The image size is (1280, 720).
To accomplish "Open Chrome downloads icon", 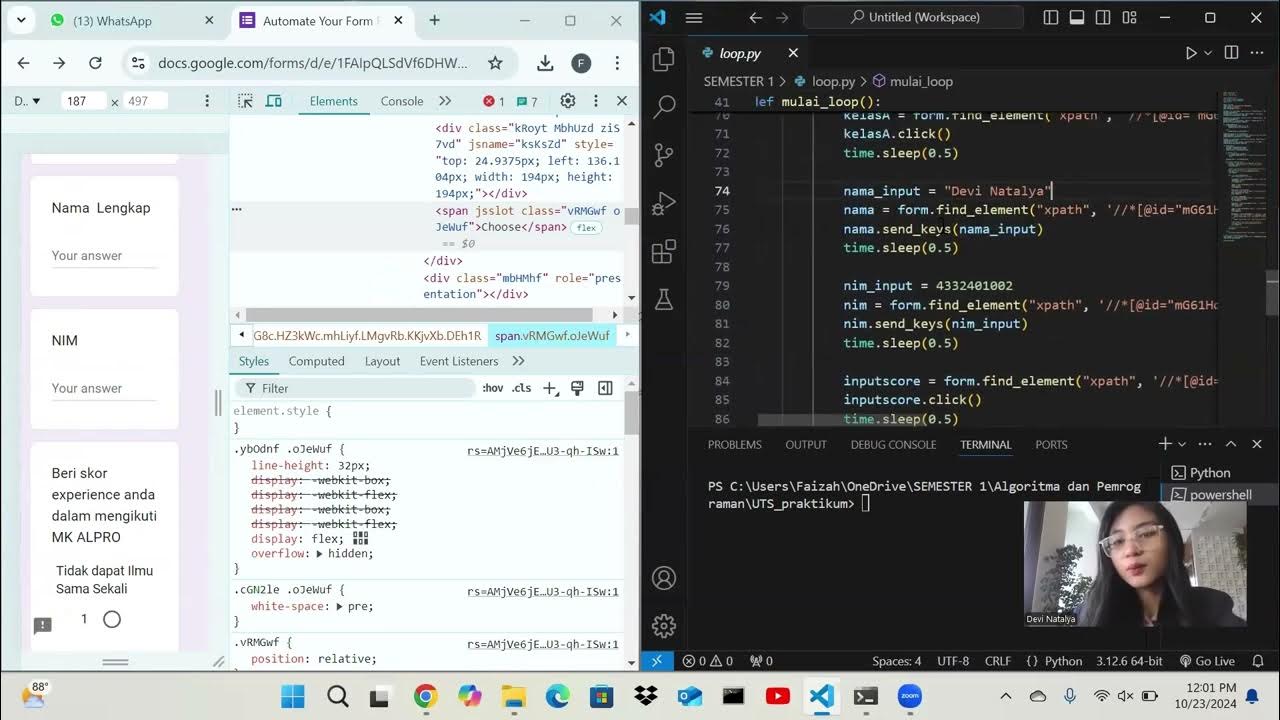I will [x=545, y=63].
